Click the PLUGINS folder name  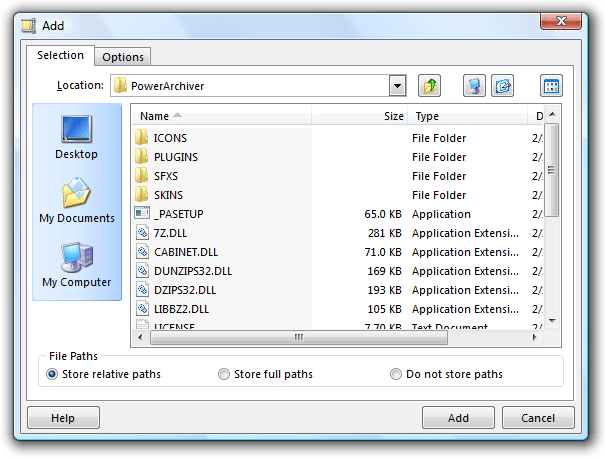(176, 157)
